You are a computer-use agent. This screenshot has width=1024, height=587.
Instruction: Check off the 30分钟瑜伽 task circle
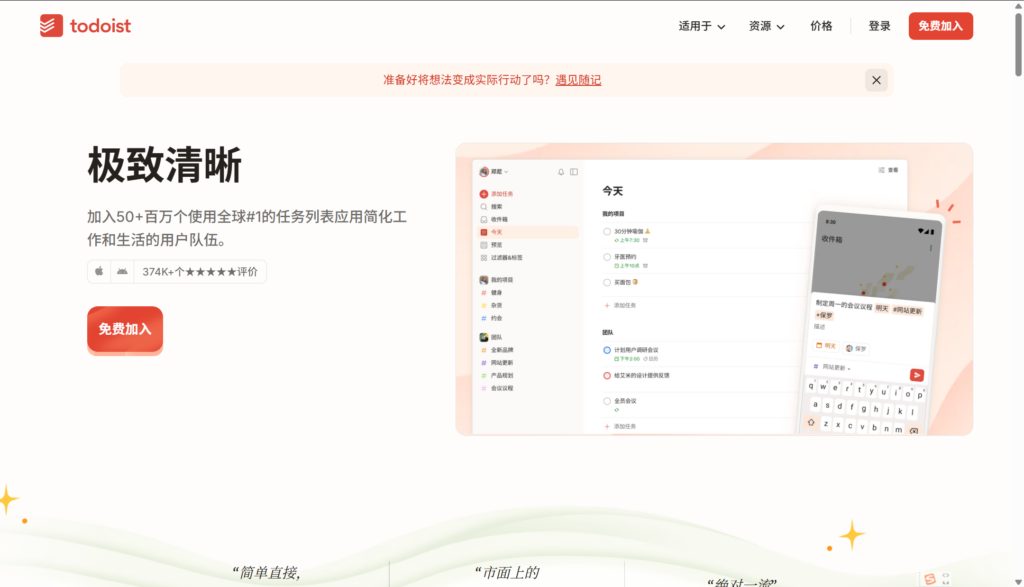(x=608, y=231)
